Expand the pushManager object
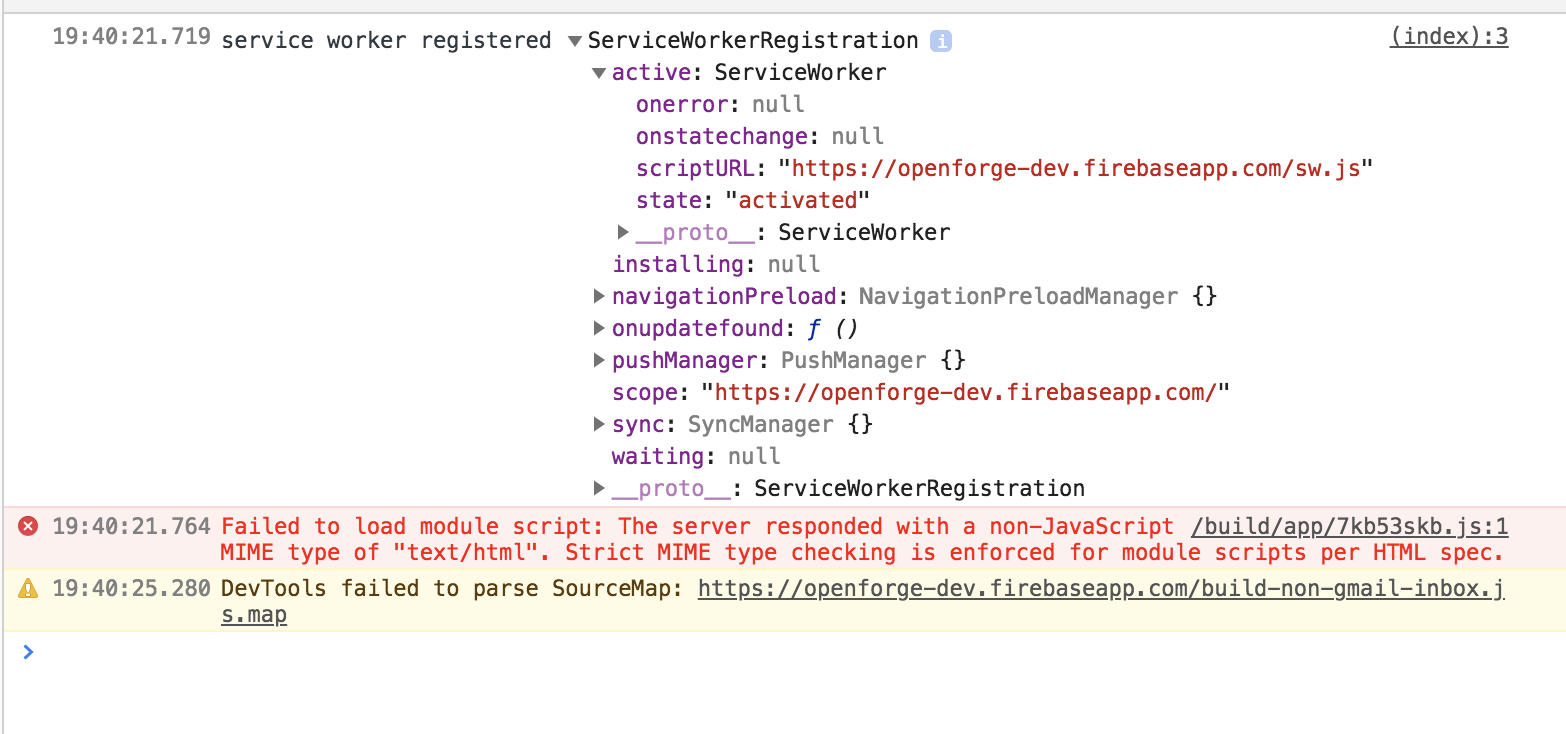This screenshot has height=734, width=1566. pyautogui.click(x=598, y=360)
